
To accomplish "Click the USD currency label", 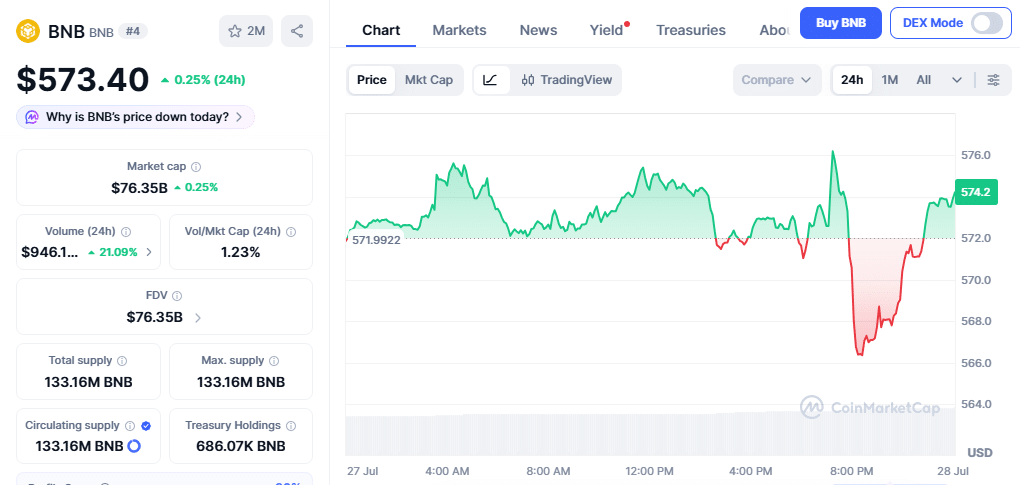I will click(x=980, y=452).
